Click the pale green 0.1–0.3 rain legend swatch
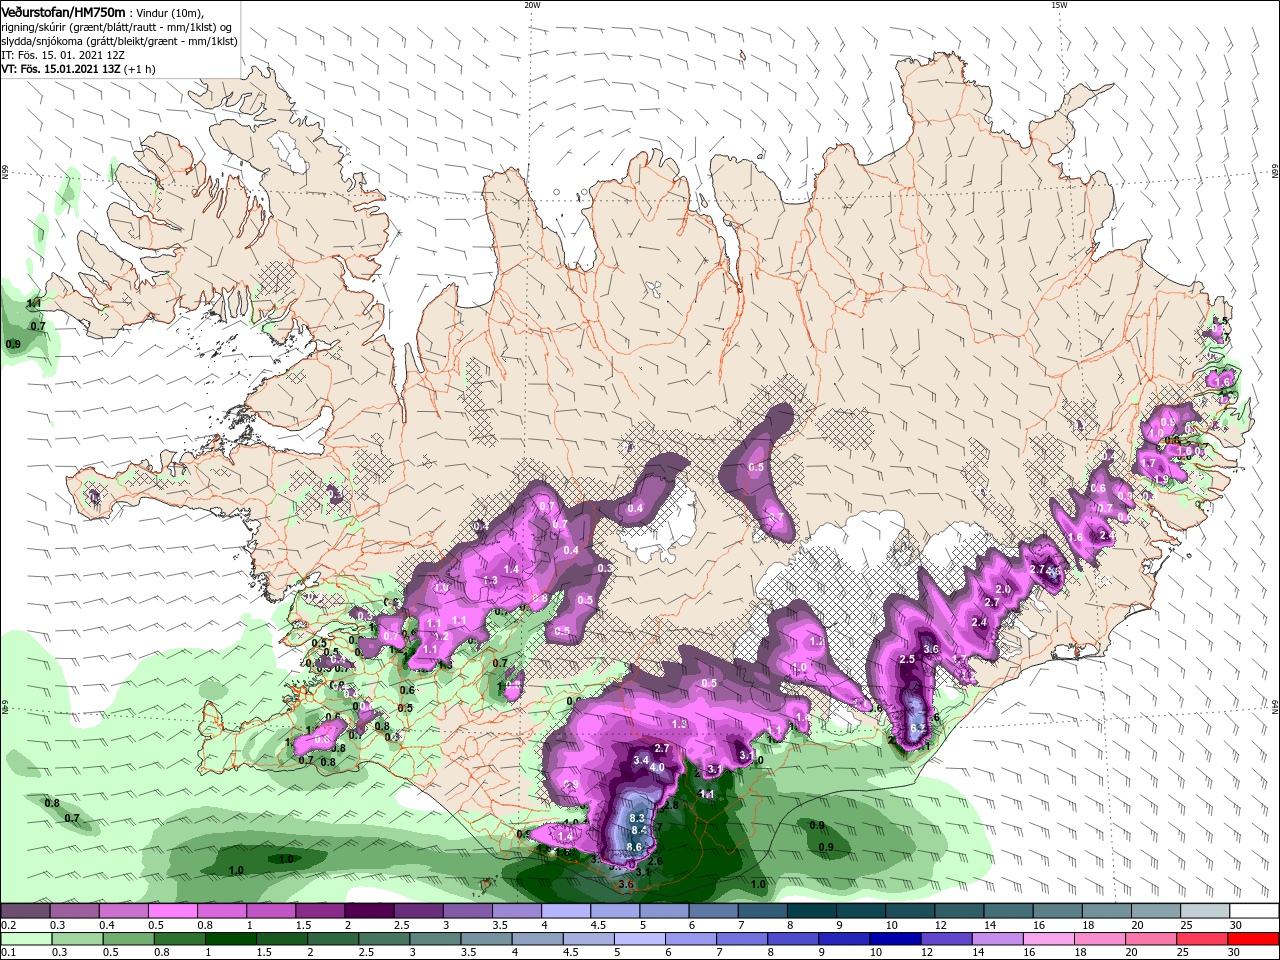This screenshot has width=1280, height=960. pyautogui.click(x=27, y=938)
